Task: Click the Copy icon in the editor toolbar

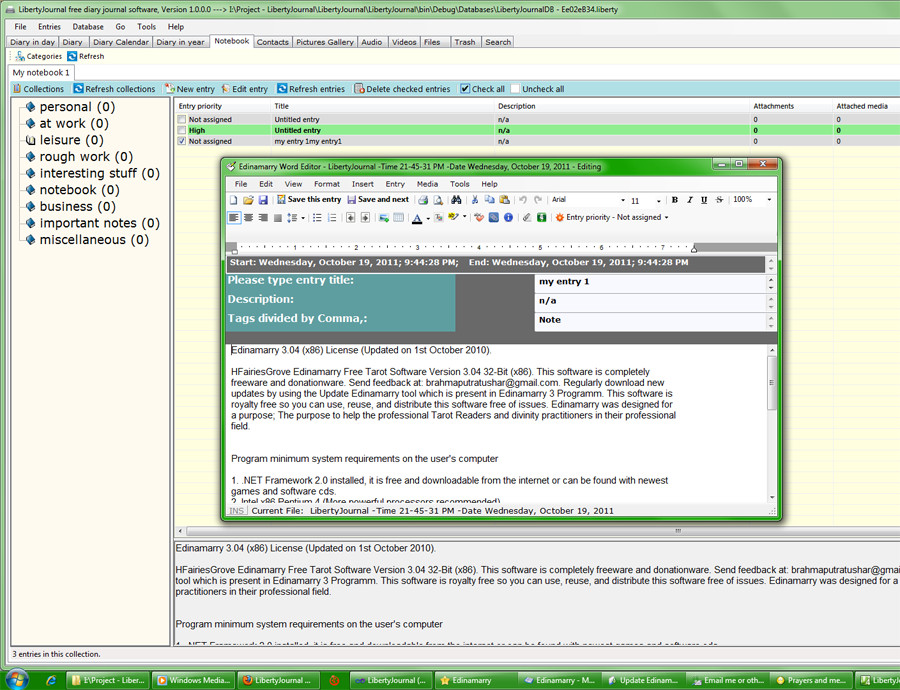Action: pos(490,200)
